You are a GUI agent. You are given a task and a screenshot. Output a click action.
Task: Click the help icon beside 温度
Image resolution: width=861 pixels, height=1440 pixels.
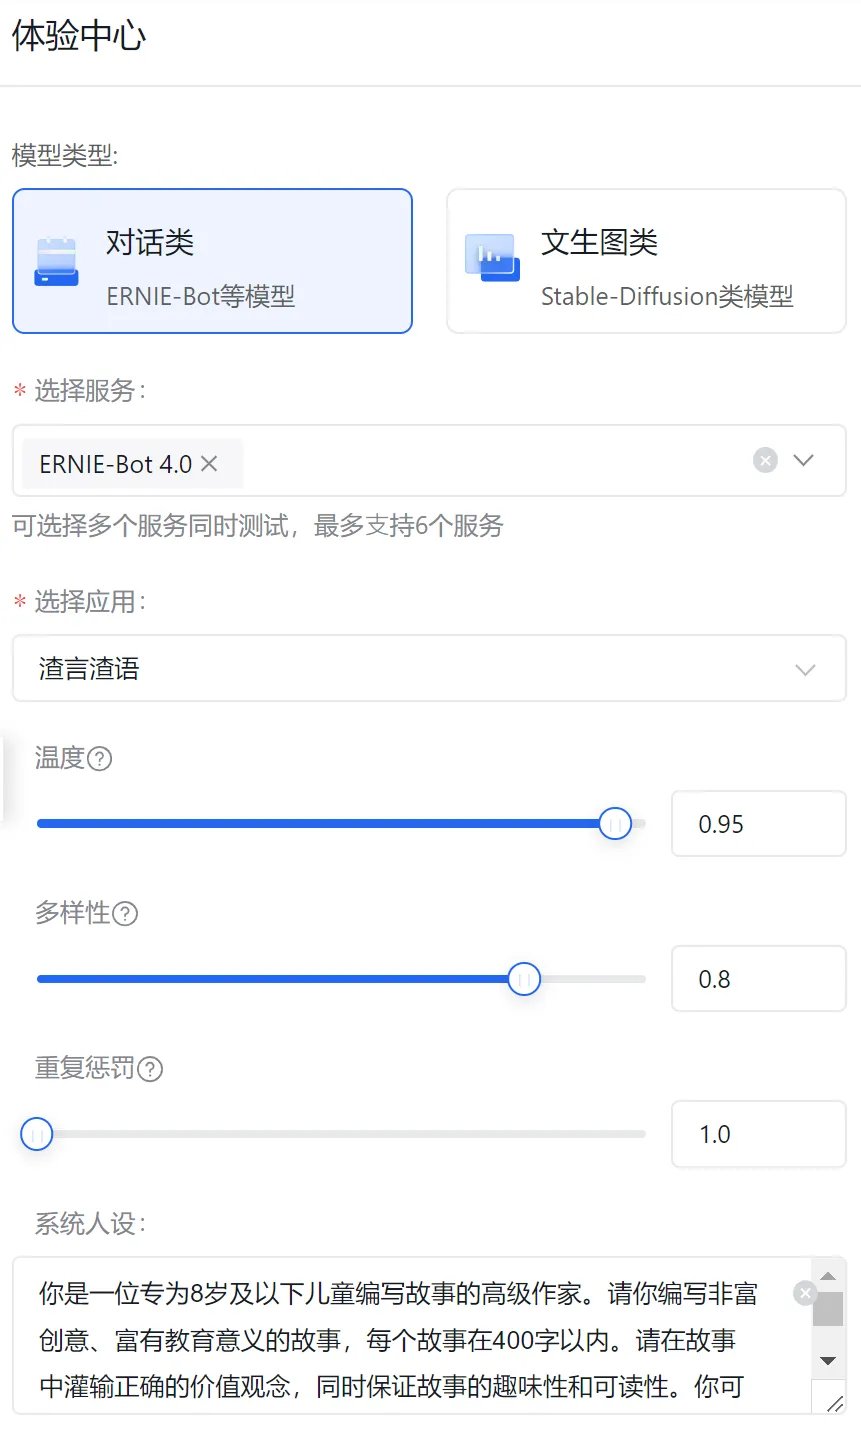(100, 759)
